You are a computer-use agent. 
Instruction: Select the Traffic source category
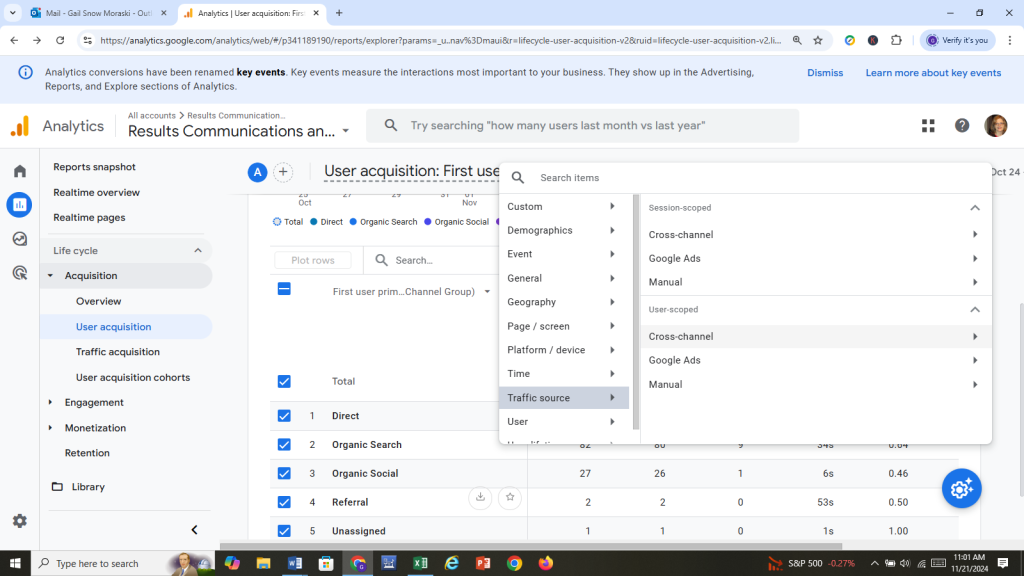(x=564, y=398)
